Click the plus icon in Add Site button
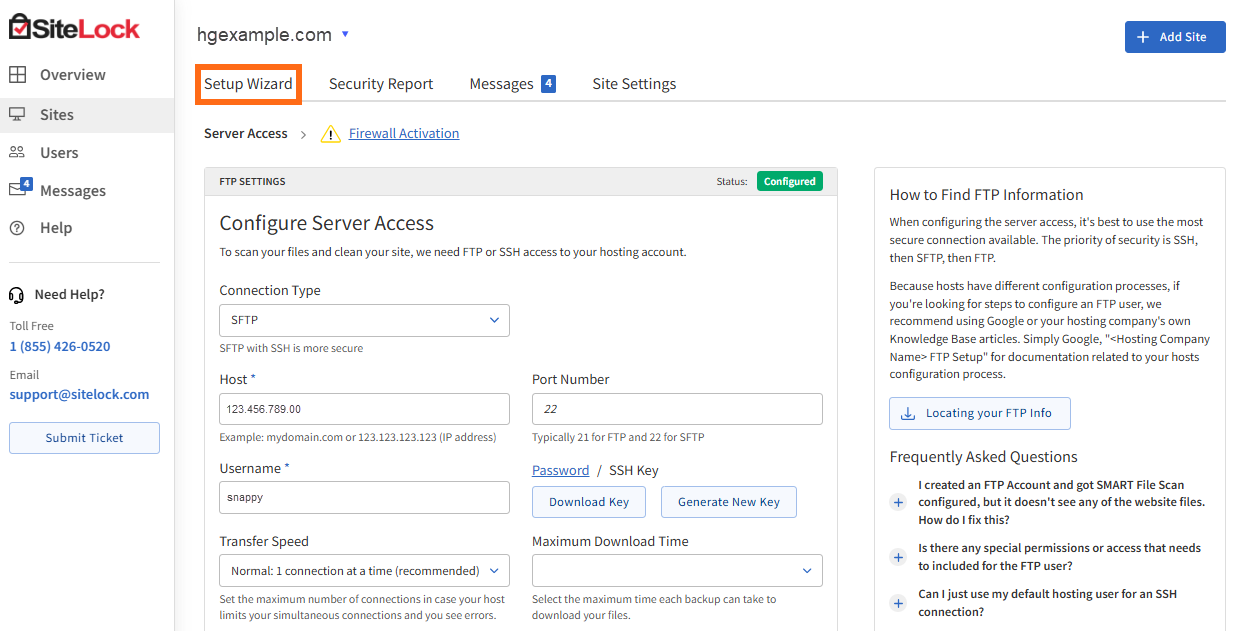This screenshot has width=1257, height=631. coord(1143,37)
